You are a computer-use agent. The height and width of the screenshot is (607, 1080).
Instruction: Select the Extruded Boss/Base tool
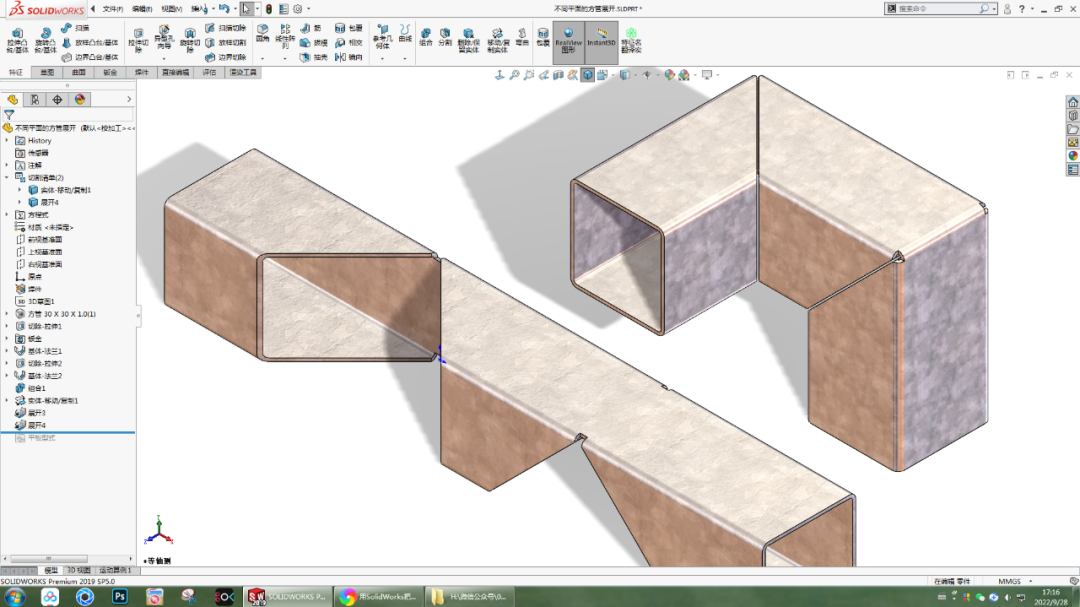click(x=15, y=39)
